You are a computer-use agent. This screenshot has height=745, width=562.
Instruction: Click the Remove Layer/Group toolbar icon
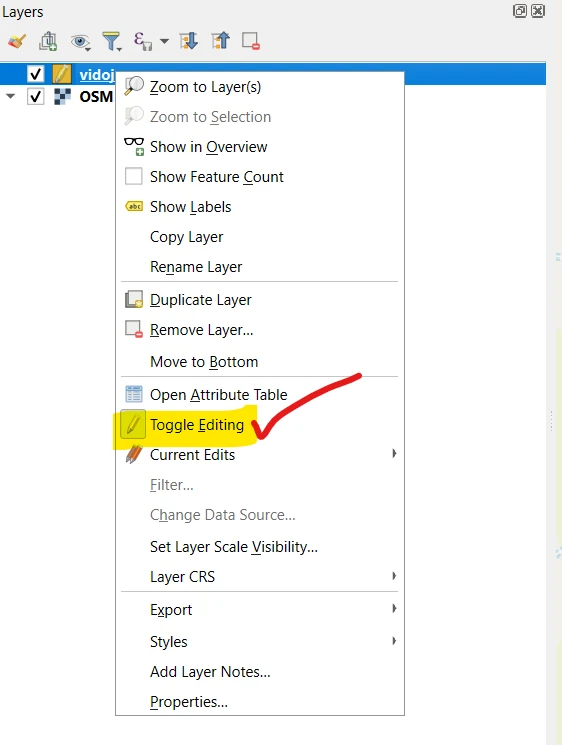tap(251, 41)
